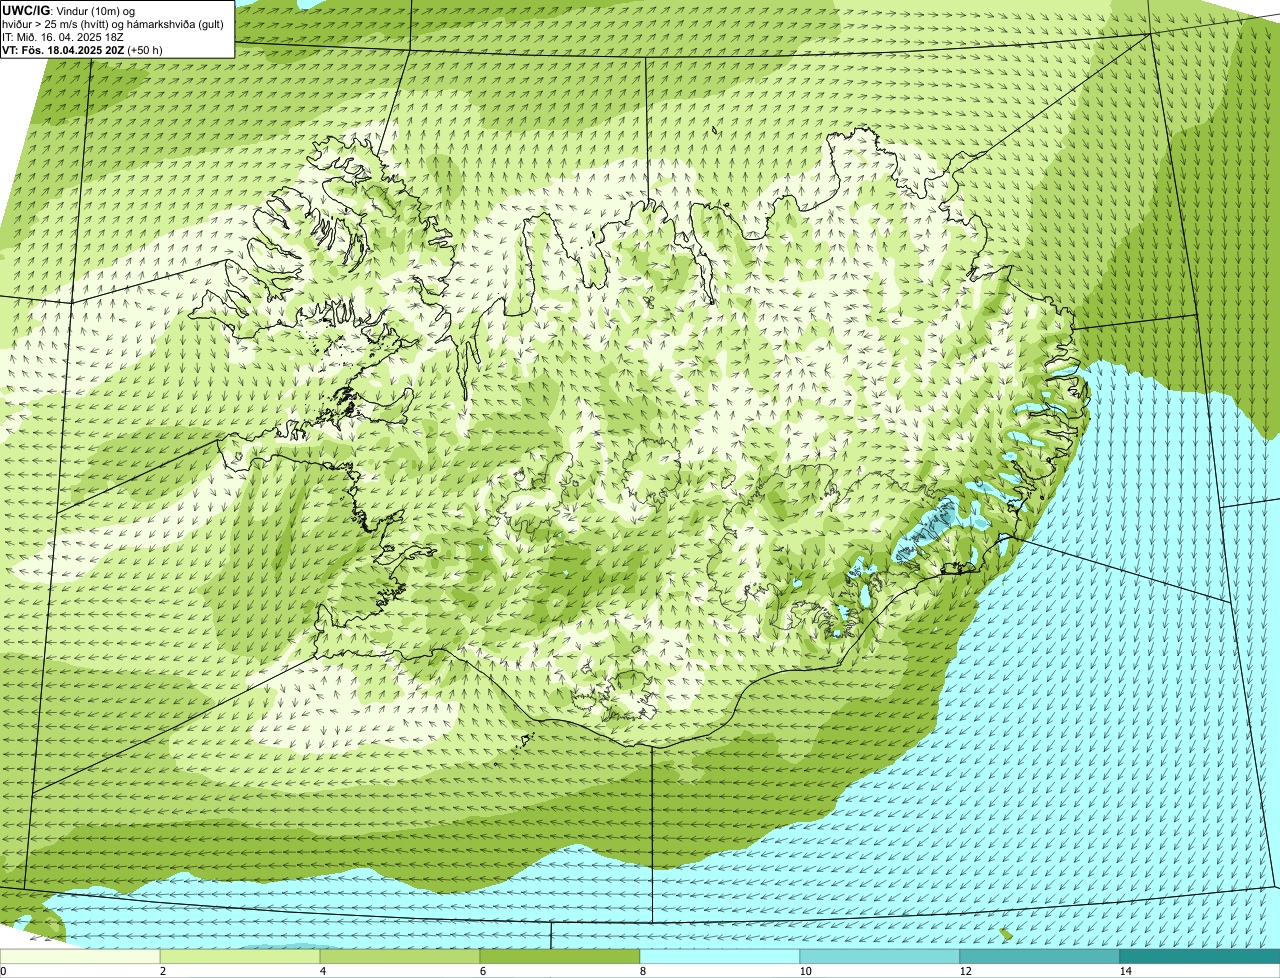The height and width of the screenshot is (978, 1280).
Task: Click the forecast offset text "(+50 h)"
Action: (145, 49)
